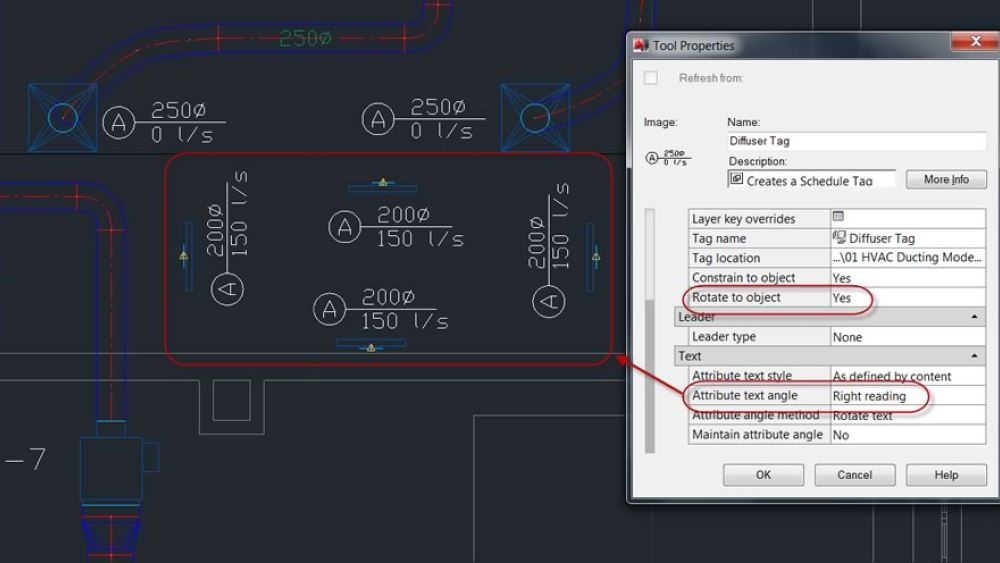The height and width of the screenshot is (563, 1000).
Task: Click the Diffuser Tag preview image
Action: click(667, 158)
